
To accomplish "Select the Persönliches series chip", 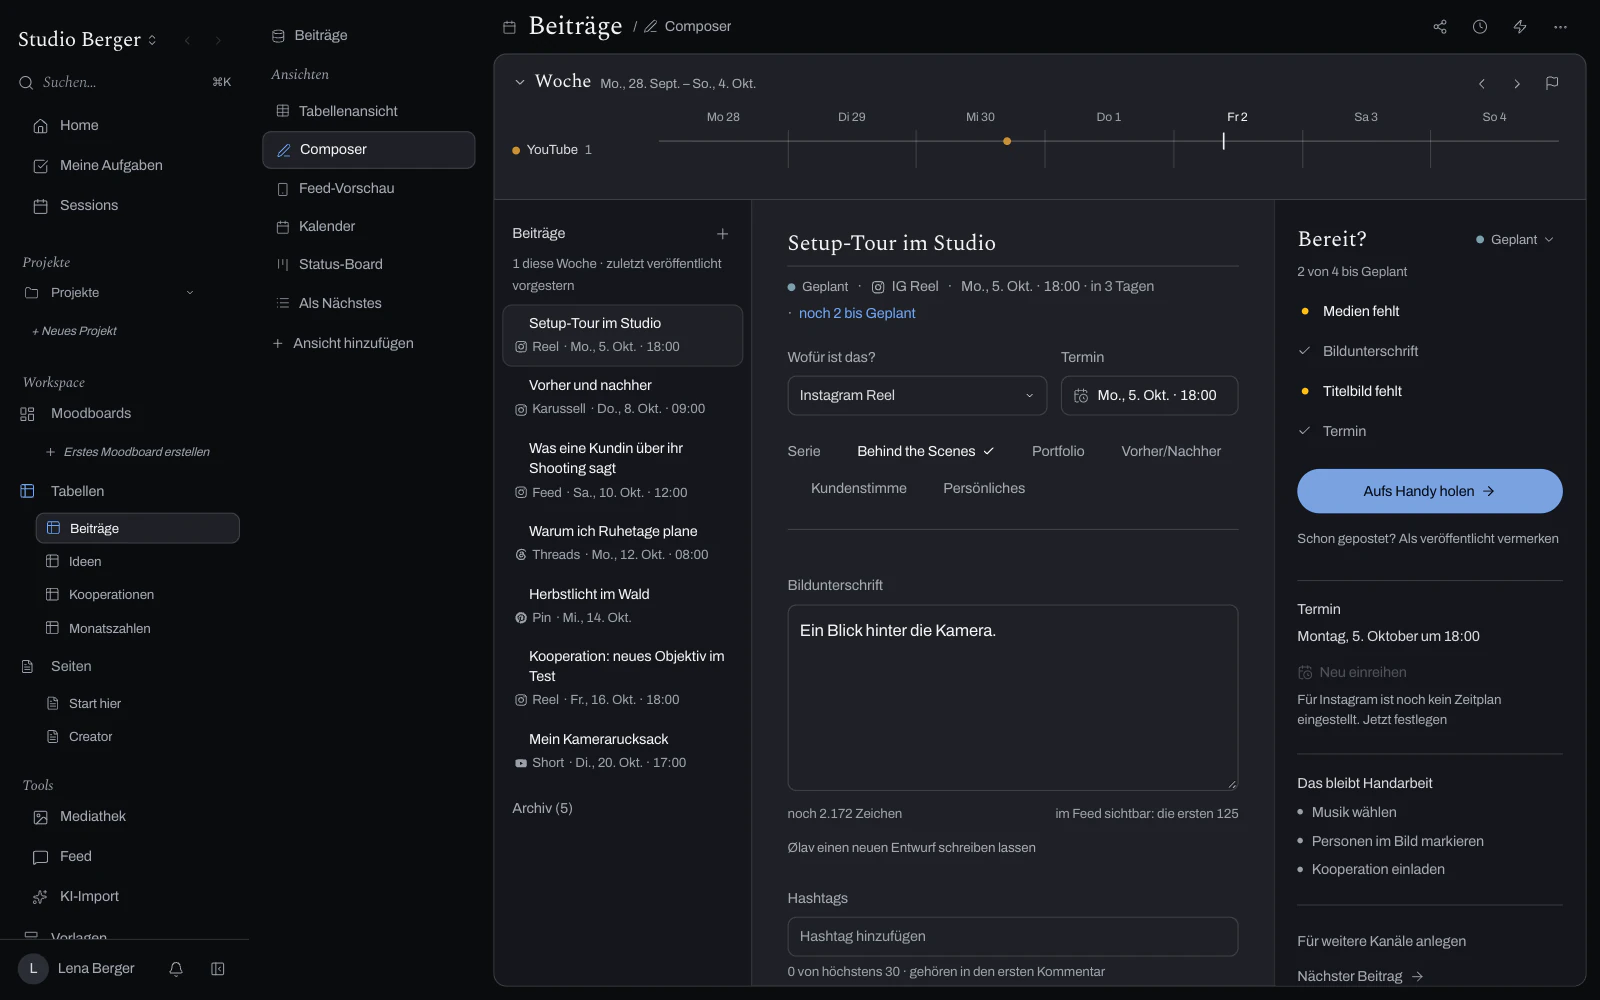I will tap(984, 489).
